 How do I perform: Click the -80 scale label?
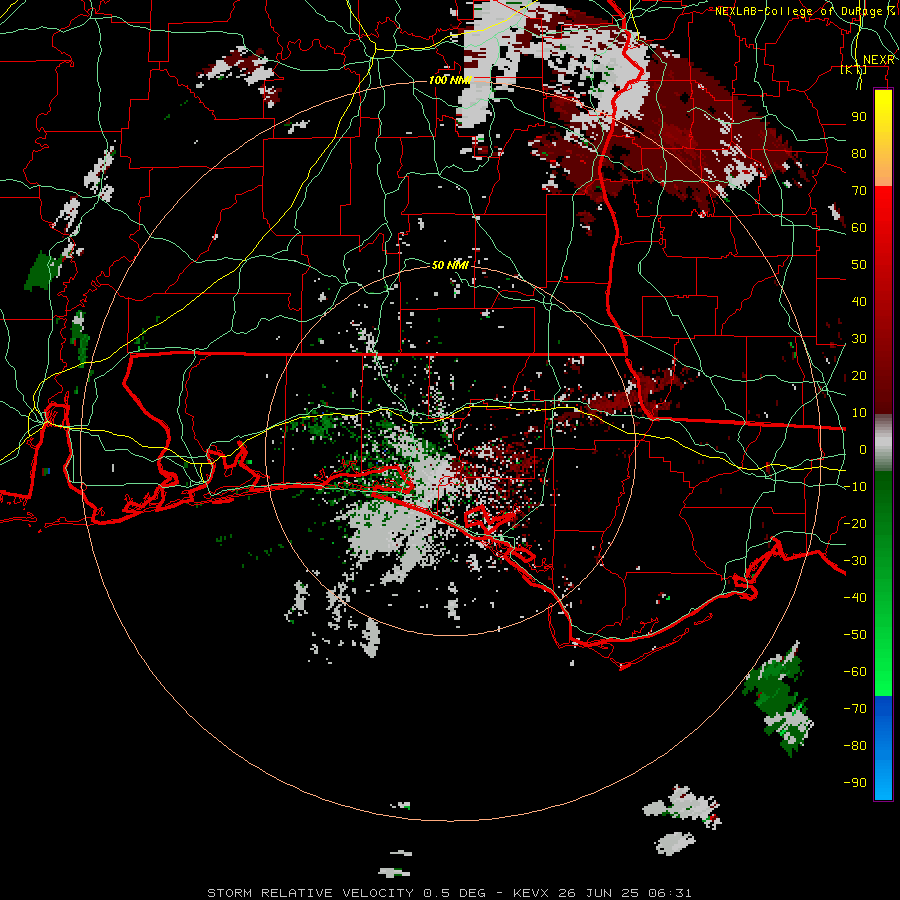[x=855, y=746]
